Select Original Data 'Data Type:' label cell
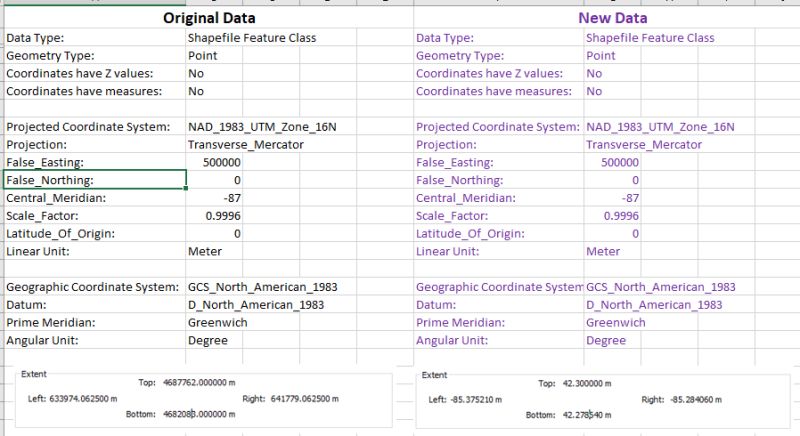Image resolution: width=800 pixels, height=436 pixels. tap(95, 38)
